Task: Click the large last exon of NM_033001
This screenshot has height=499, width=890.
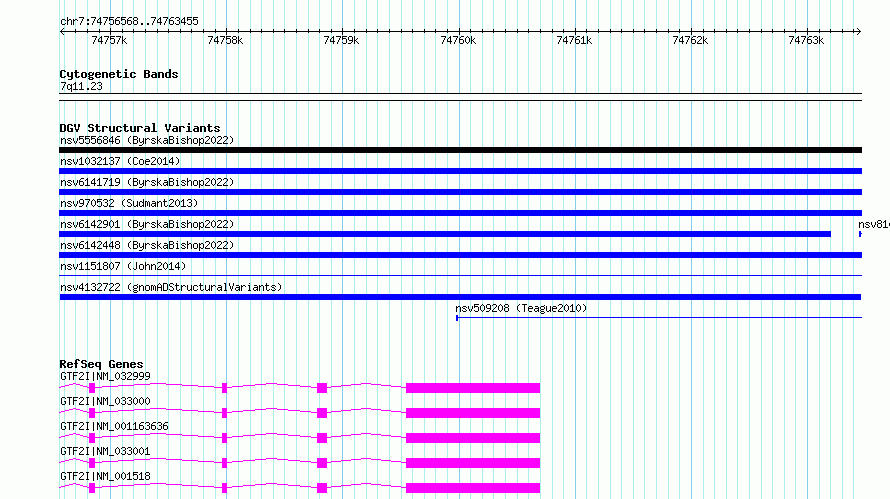Action: coord(473,463)
